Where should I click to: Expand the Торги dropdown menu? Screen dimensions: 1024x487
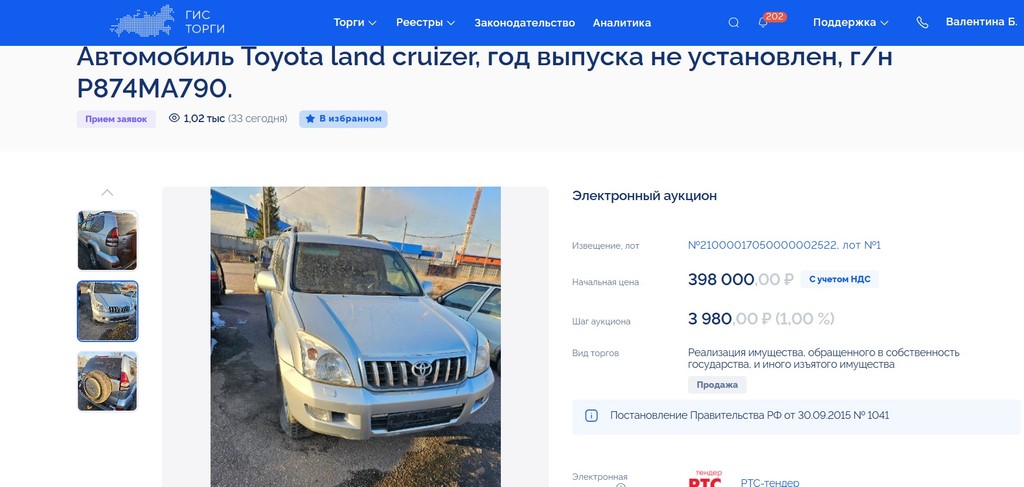click(x=355, y=22)
